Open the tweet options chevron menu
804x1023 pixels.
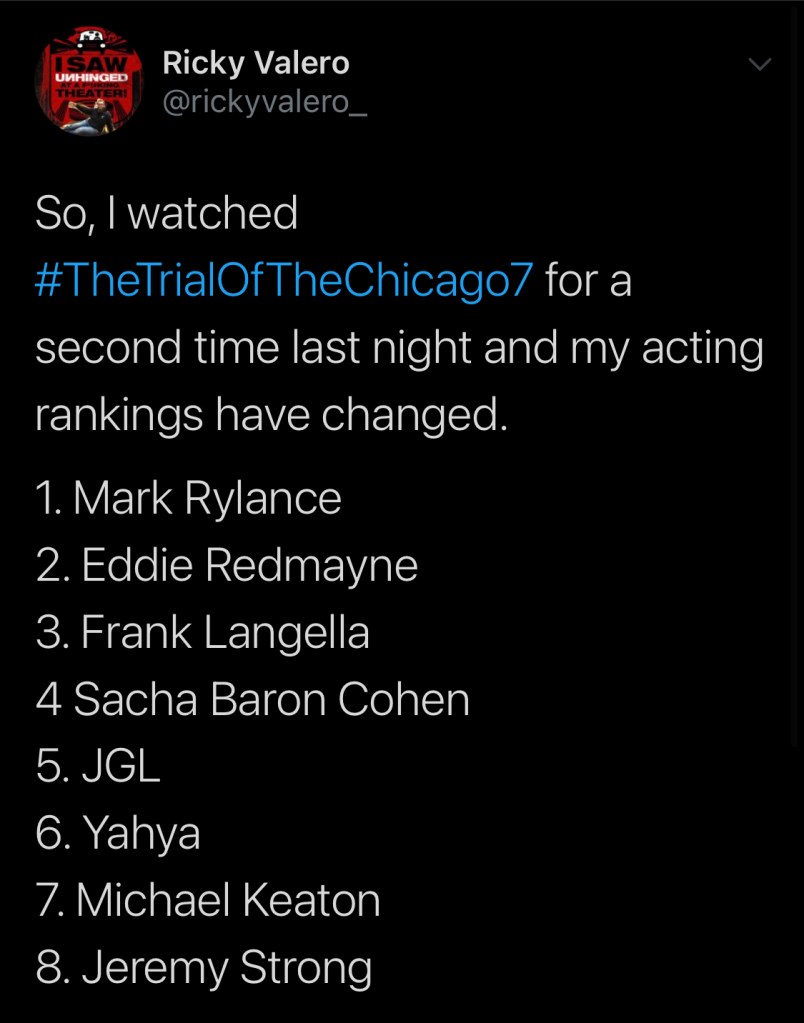point(760,65)
